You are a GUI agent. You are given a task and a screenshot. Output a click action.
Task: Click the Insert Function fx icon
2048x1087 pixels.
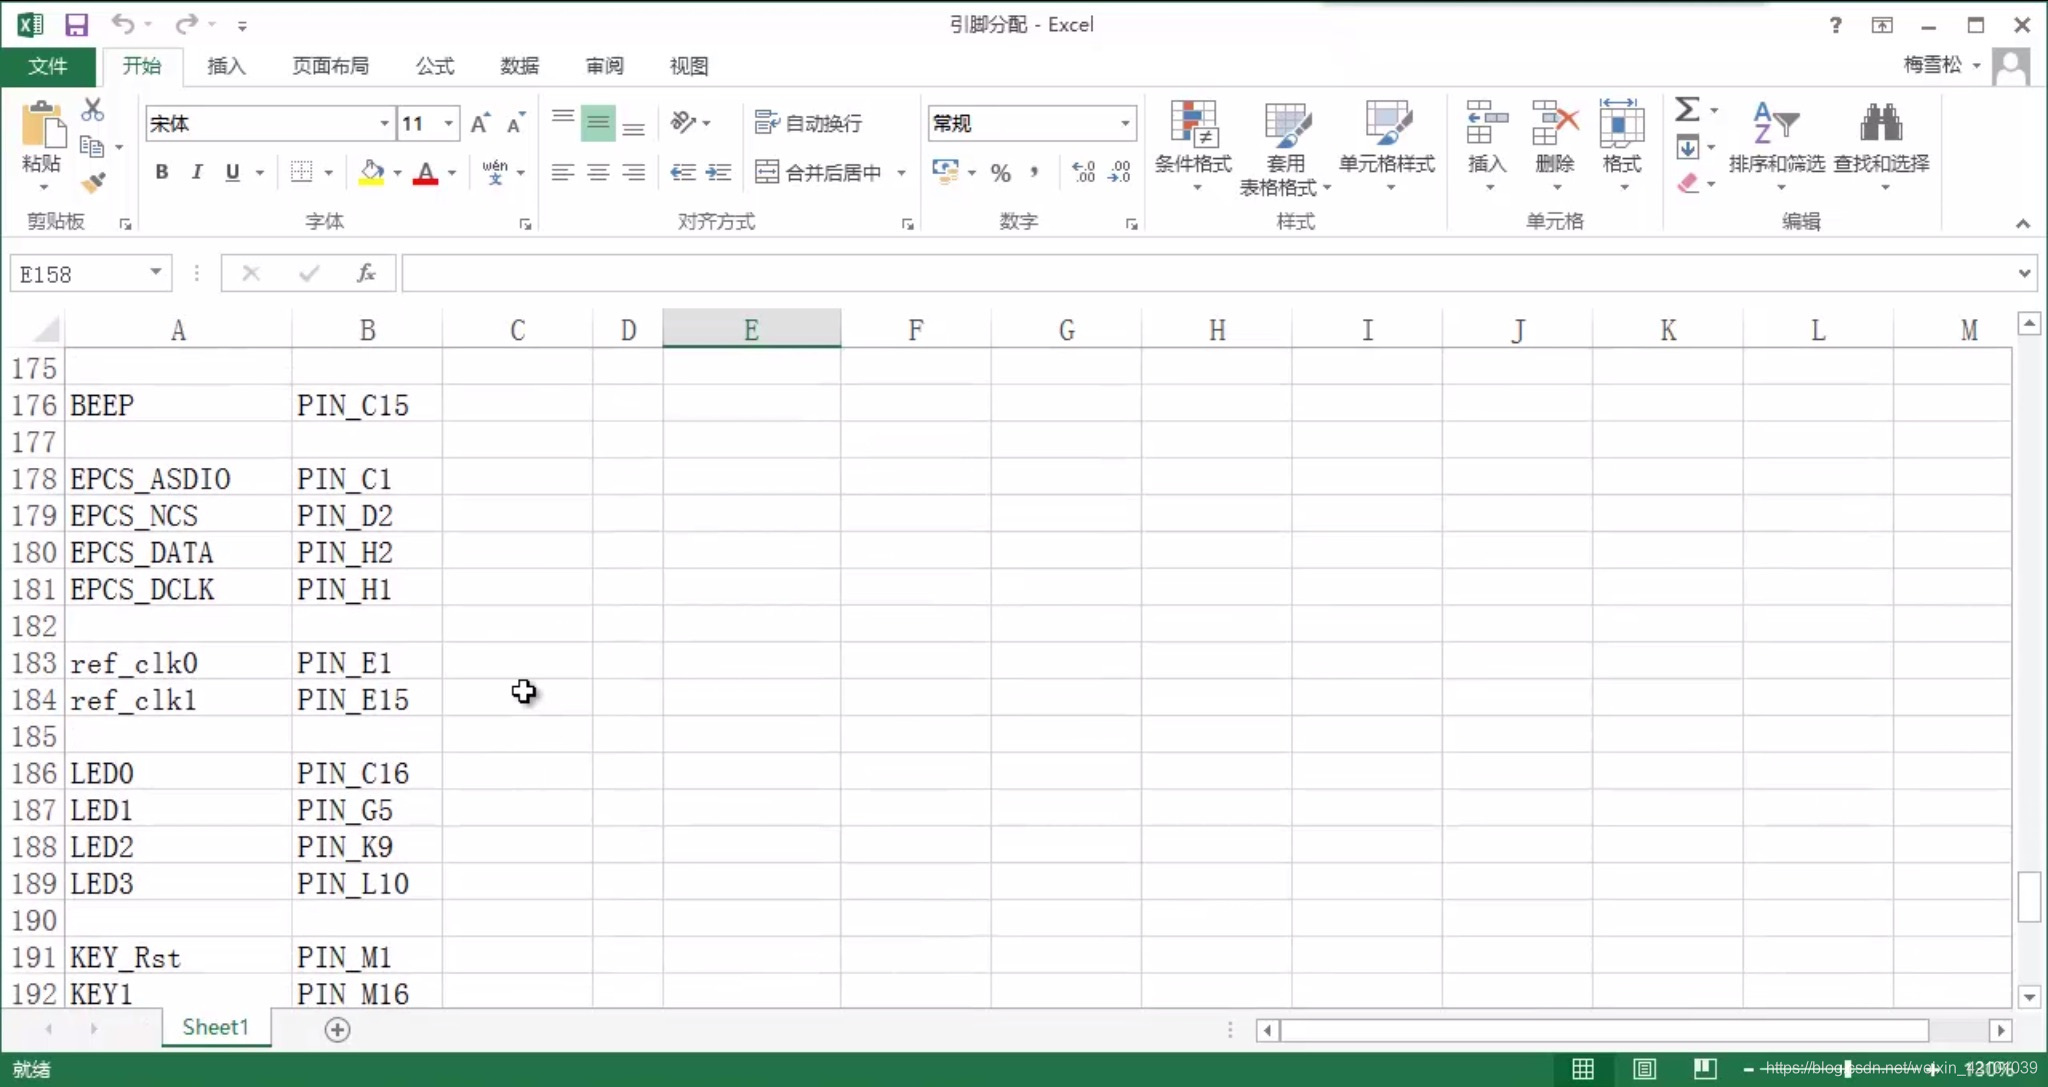[366, 273]
